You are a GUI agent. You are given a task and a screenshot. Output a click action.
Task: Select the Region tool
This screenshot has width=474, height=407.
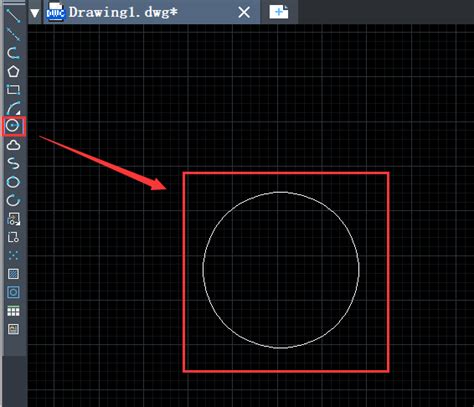pyautogui.click(x=13, y=292)
